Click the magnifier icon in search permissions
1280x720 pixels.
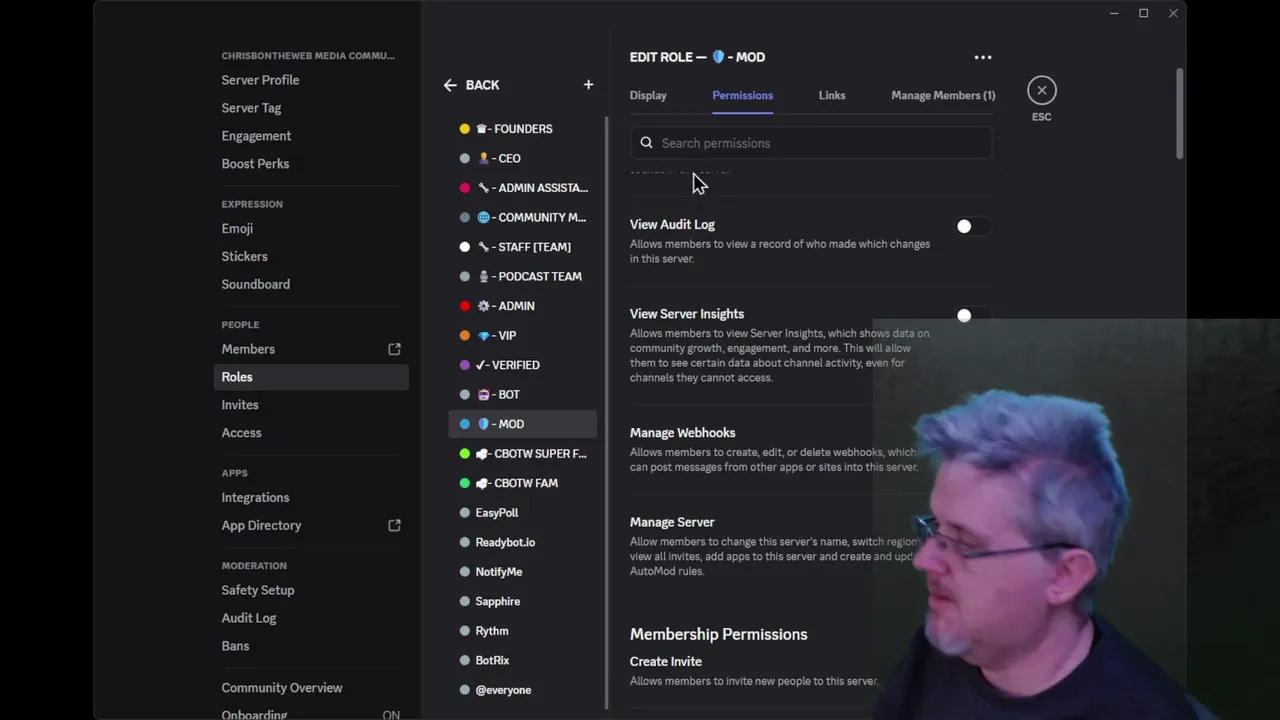click(646, 143)
